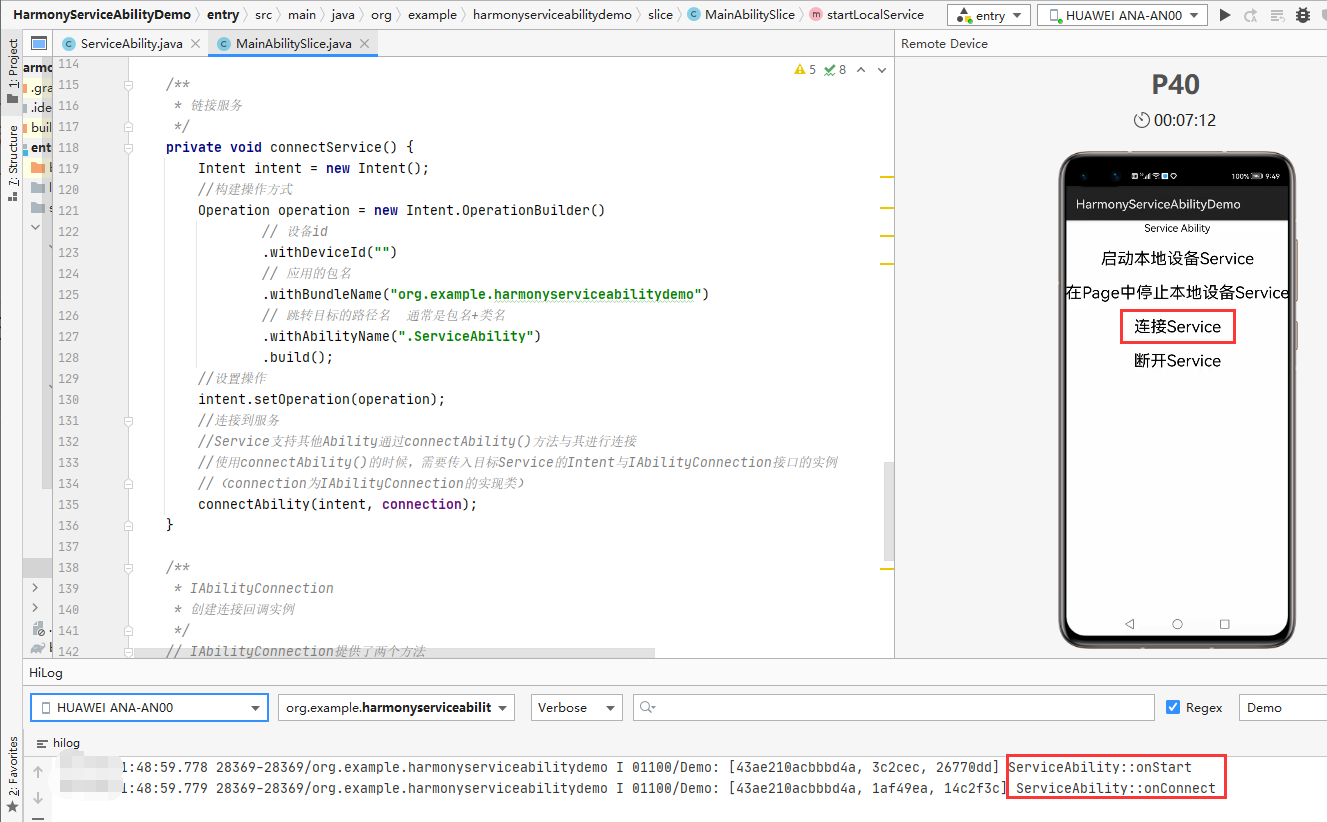This screenshot has width=1327, height=822.
Task: Show the 5 warnings indicator
Action: coord(805,70)
